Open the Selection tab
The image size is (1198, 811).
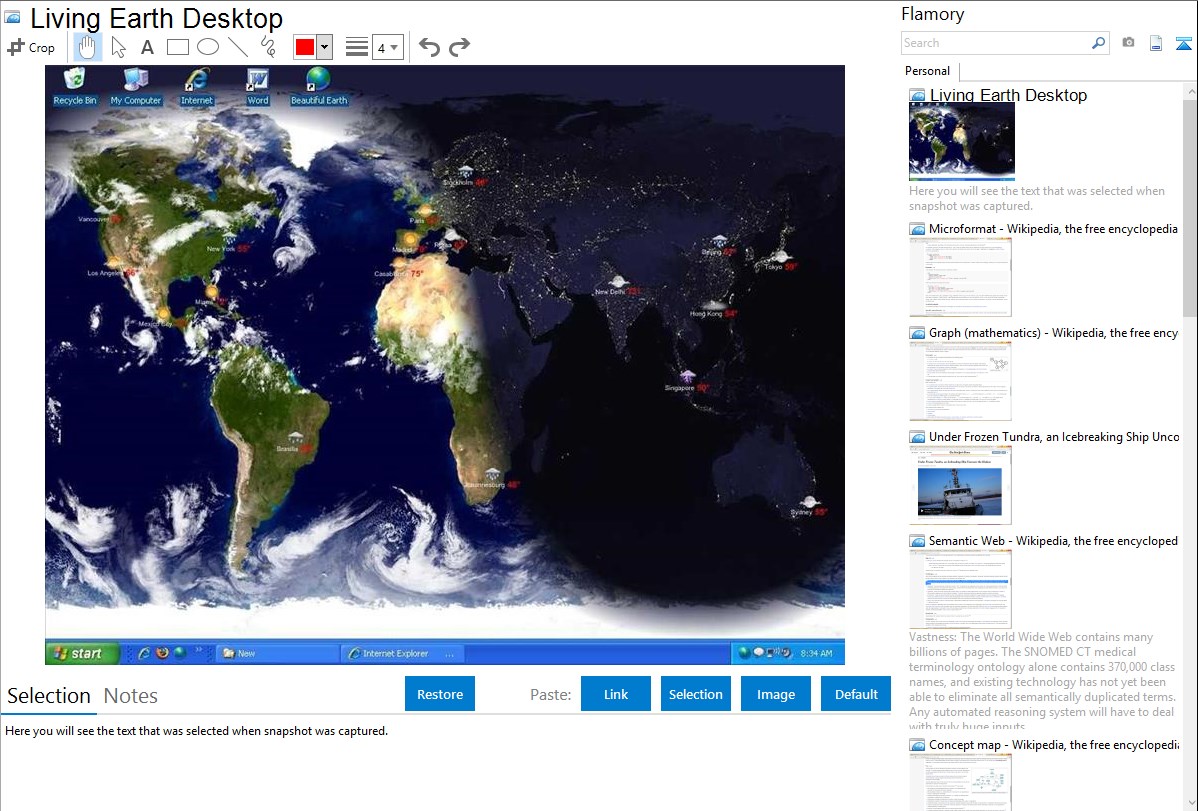49,696
